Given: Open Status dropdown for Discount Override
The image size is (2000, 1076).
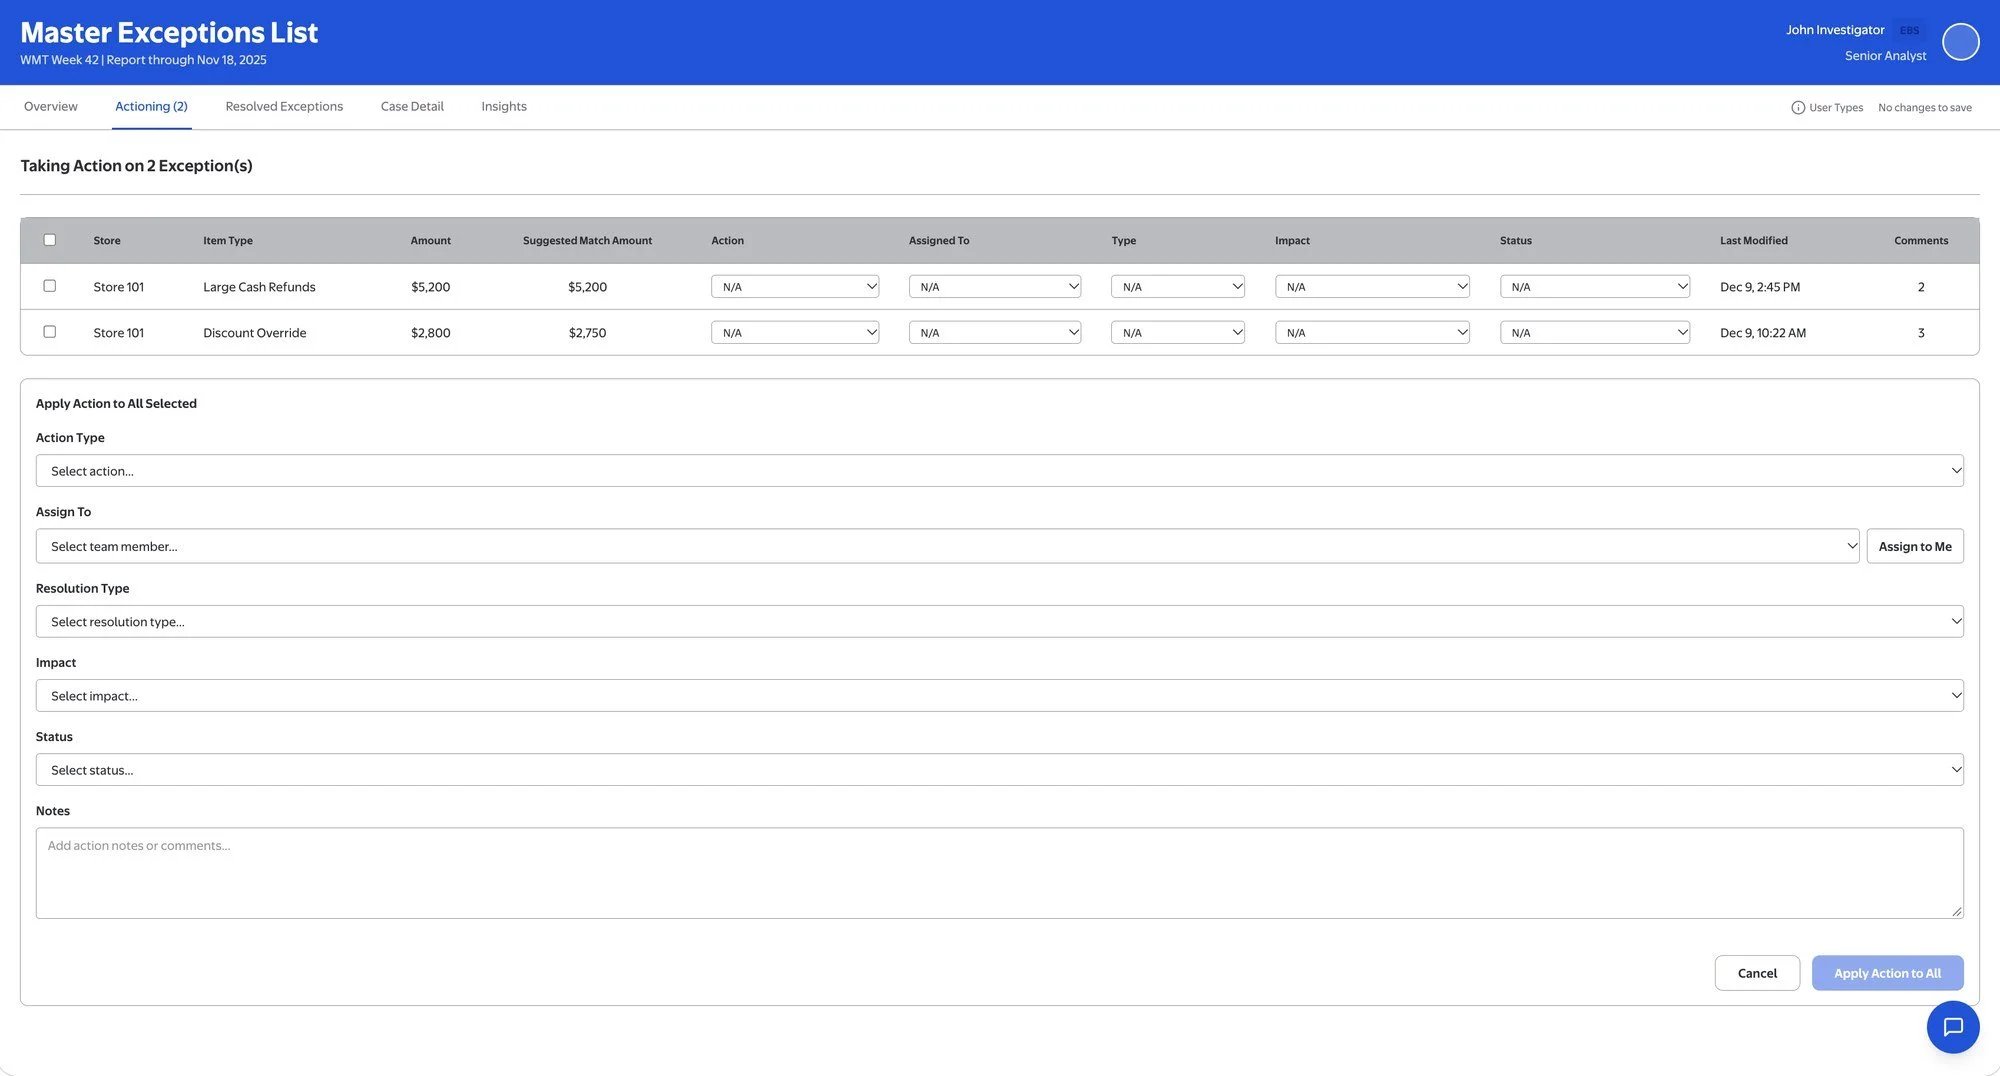Looking at the screenshot, I should tap(1595, 333).
